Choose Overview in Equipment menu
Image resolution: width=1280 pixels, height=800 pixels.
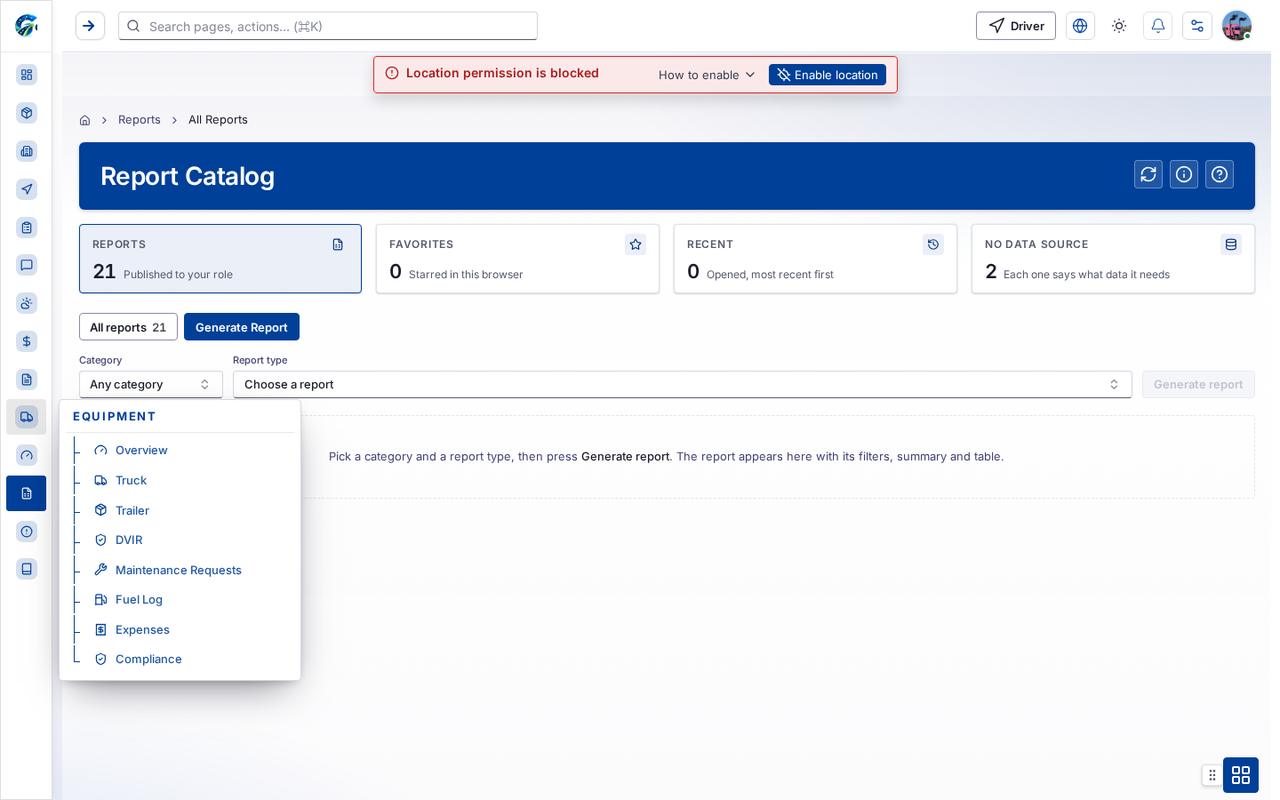tap(141, 450)
